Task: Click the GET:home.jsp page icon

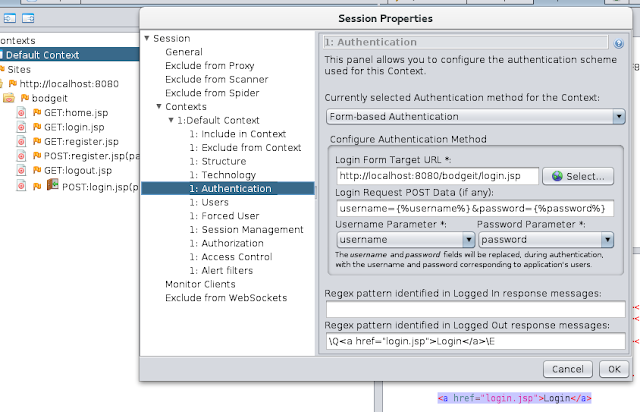Action: [22, 114]
